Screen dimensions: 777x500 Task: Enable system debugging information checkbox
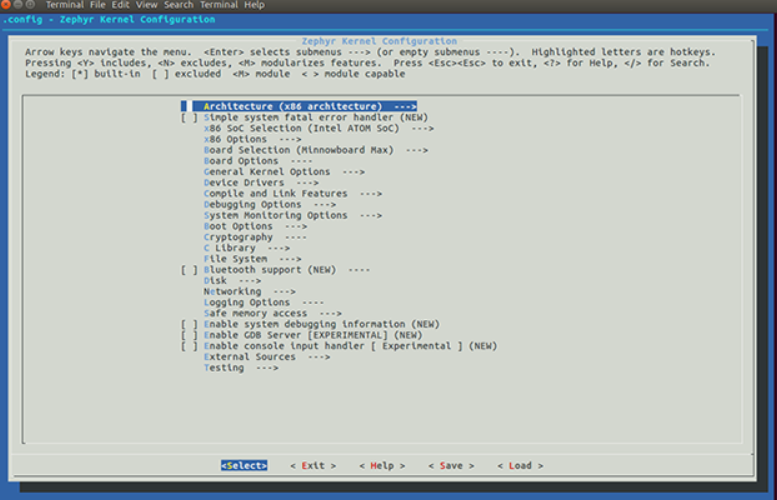click(x=189, y=325)
